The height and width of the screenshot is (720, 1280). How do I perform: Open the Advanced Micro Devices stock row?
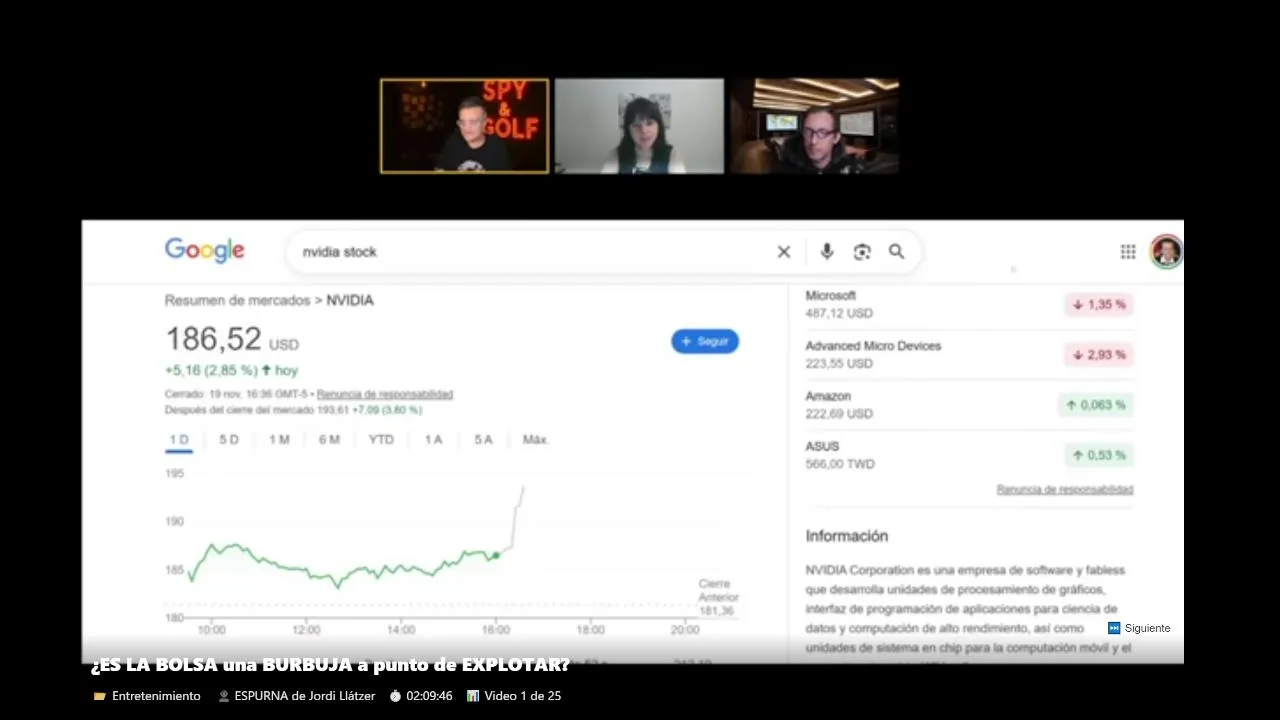pyautogui.click(x=969, y=354)
